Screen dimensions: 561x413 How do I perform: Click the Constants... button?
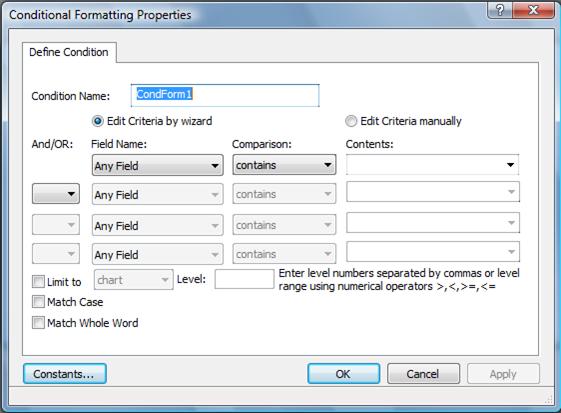pyautogui.click(x=65, y=374)
